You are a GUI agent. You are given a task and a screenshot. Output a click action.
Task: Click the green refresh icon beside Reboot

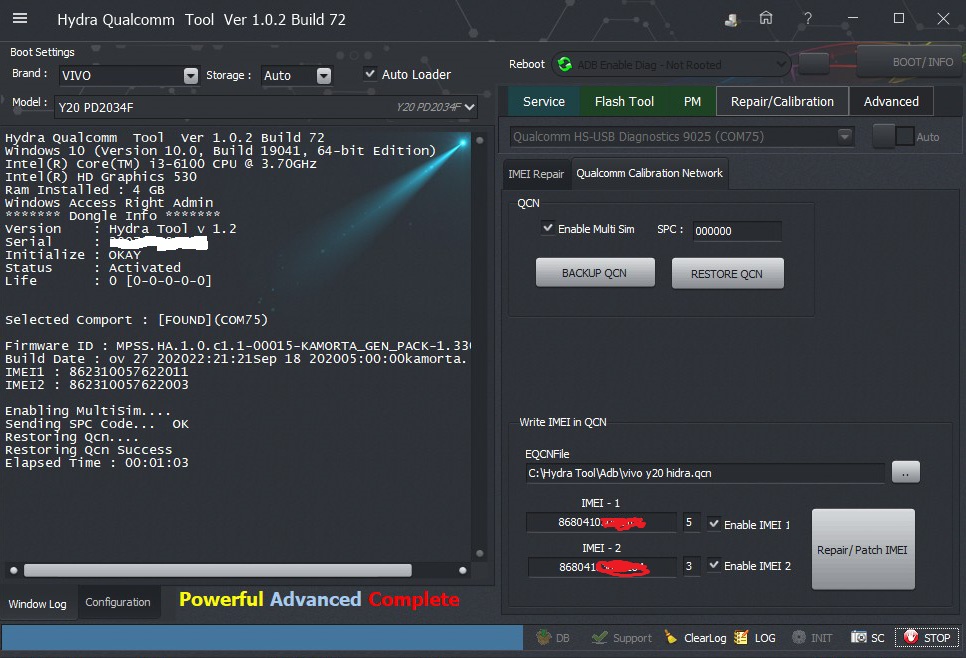pos(564,64)
